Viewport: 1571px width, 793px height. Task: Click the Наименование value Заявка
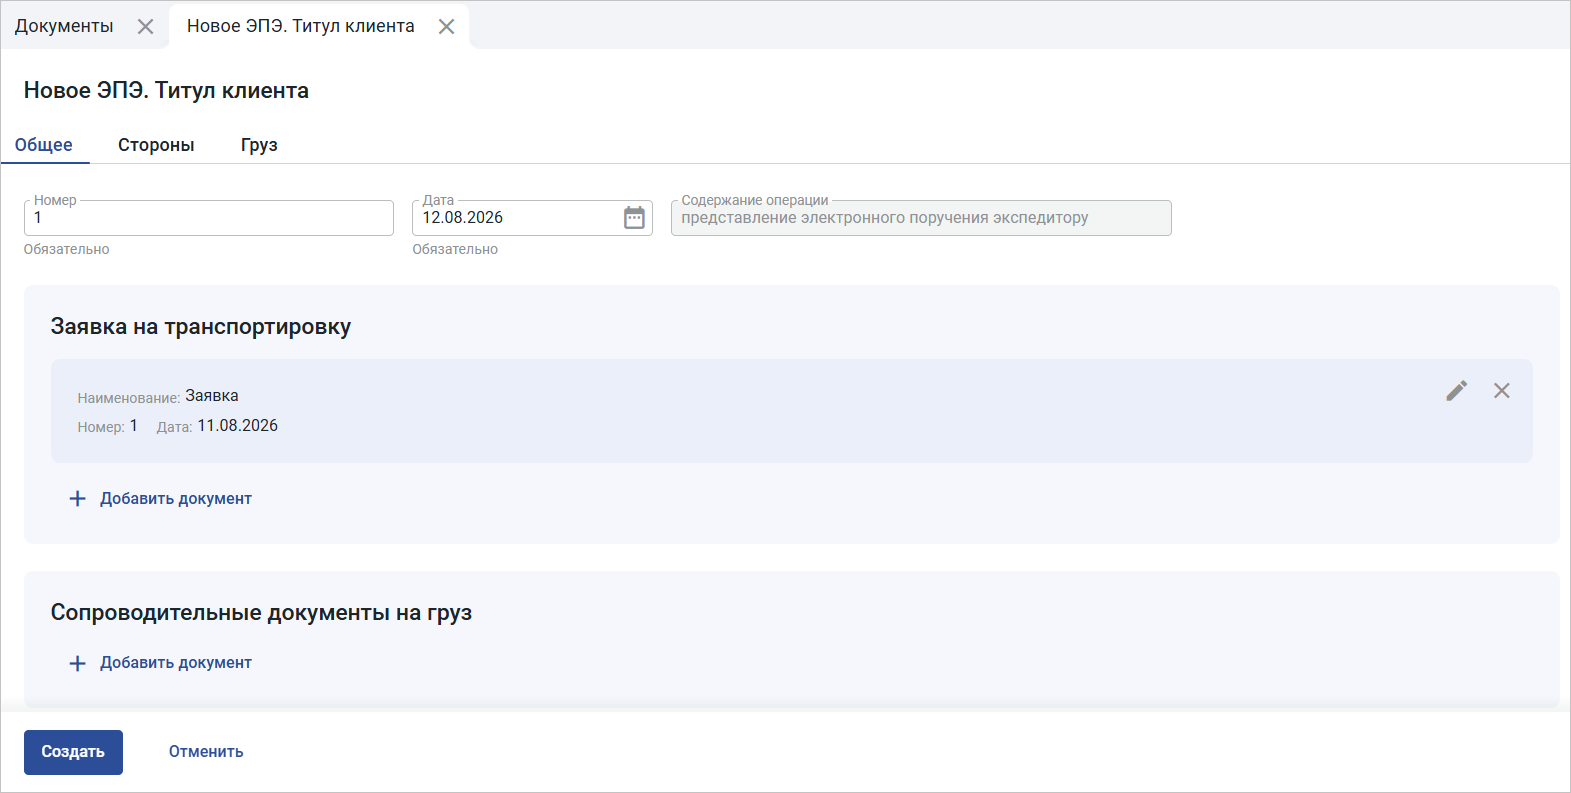(212, 396)
